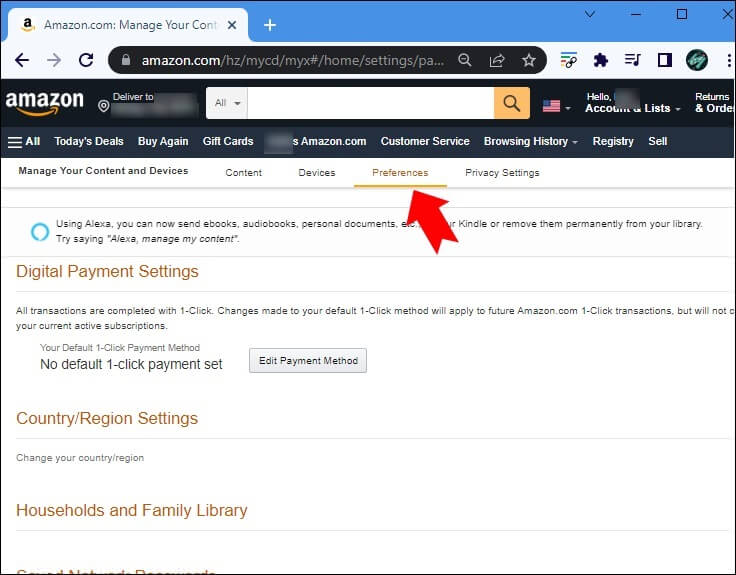Viewport: 736px width, 575px height.
Task: Open Today's Deals
Action: click(x=89, y=141)
